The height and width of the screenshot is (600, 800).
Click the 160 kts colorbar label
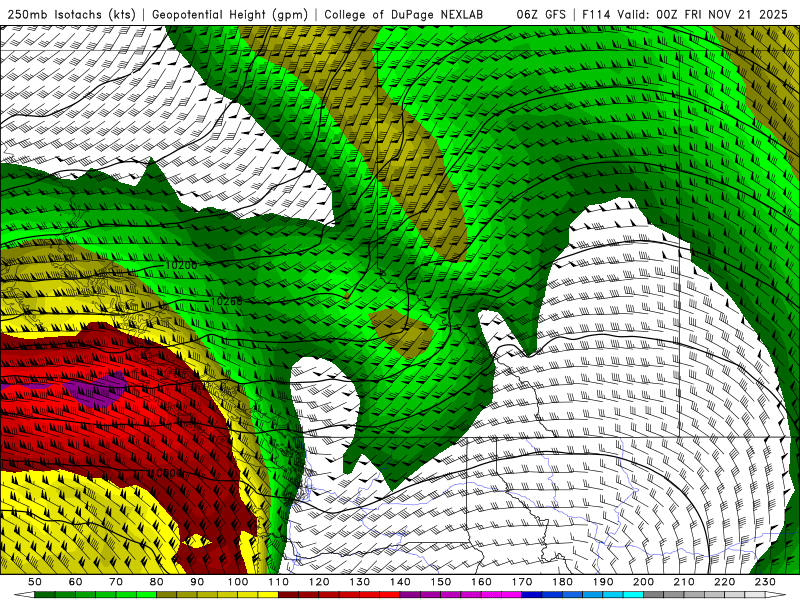[481, 582]
